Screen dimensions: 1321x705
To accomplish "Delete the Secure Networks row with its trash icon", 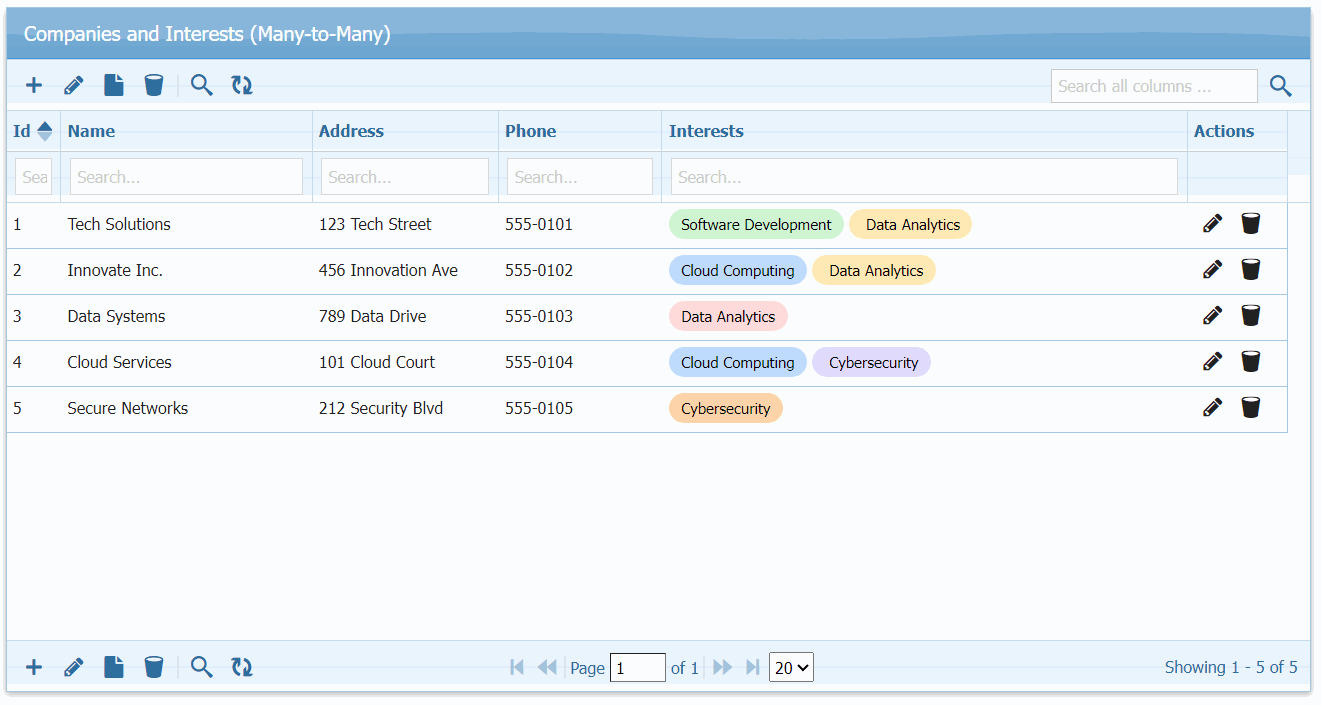I will tap(1250, 407).
